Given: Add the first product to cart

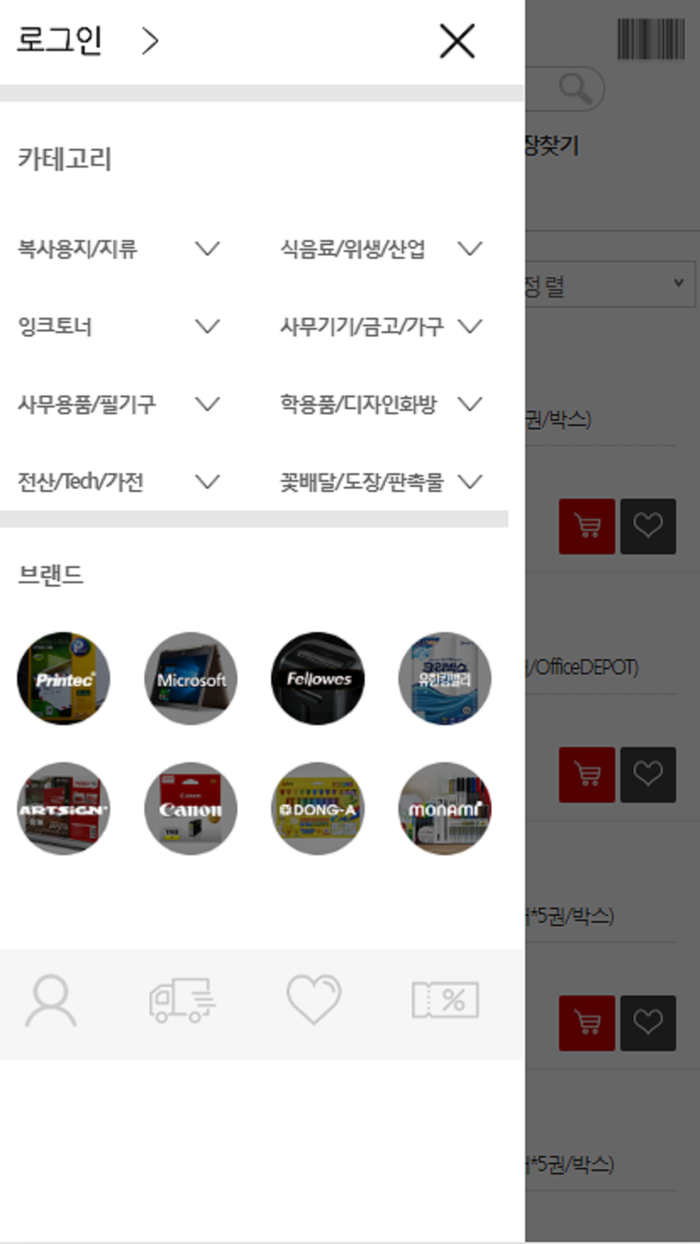Looking at the screenshot, I should (587, 526).
